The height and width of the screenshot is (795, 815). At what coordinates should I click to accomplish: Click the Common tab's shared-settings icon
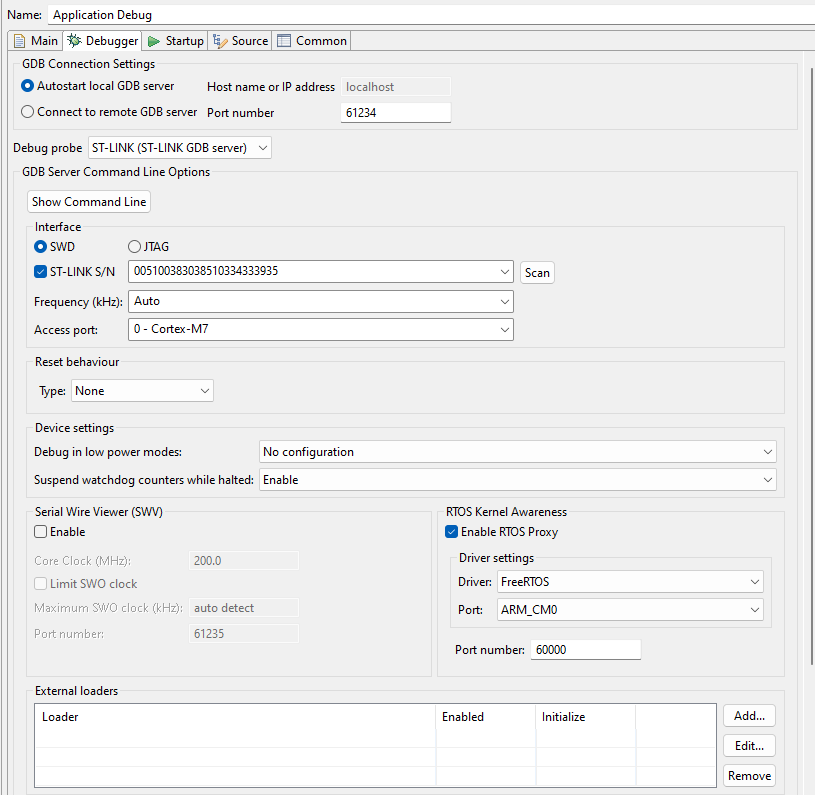pos(283,40)
